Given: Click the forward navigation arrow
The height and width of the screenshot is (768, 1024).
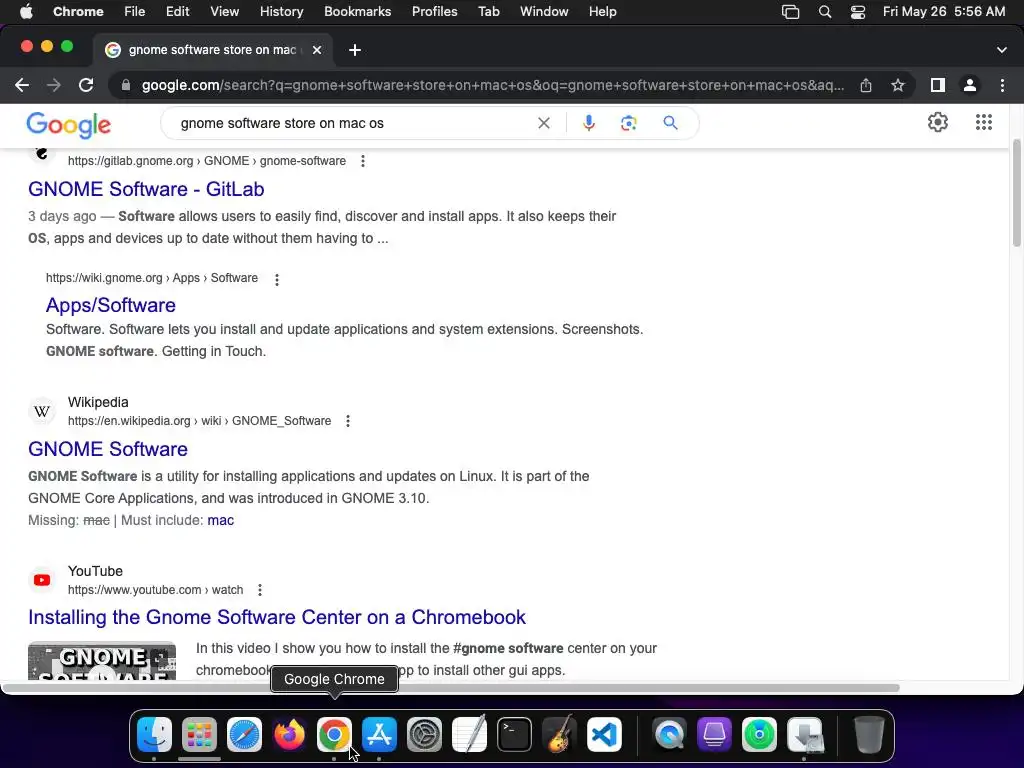Looking at the screenshot, I should [54, 85].
